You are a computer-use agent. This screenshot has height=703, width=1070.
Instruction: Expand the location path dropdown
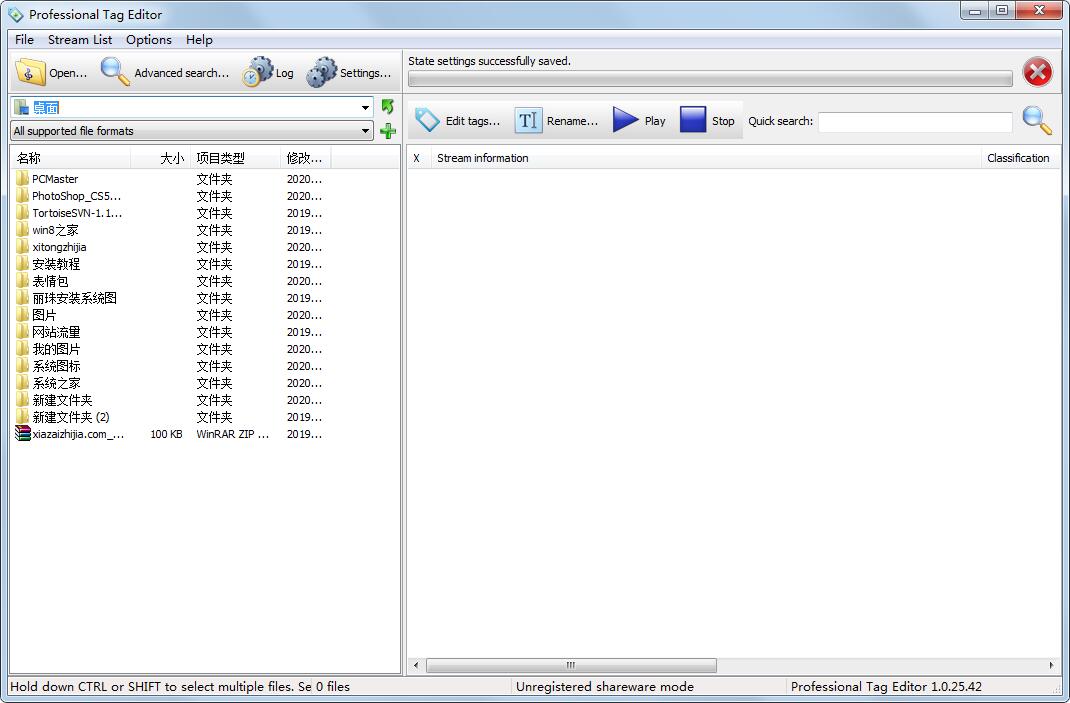click(365, 106)
